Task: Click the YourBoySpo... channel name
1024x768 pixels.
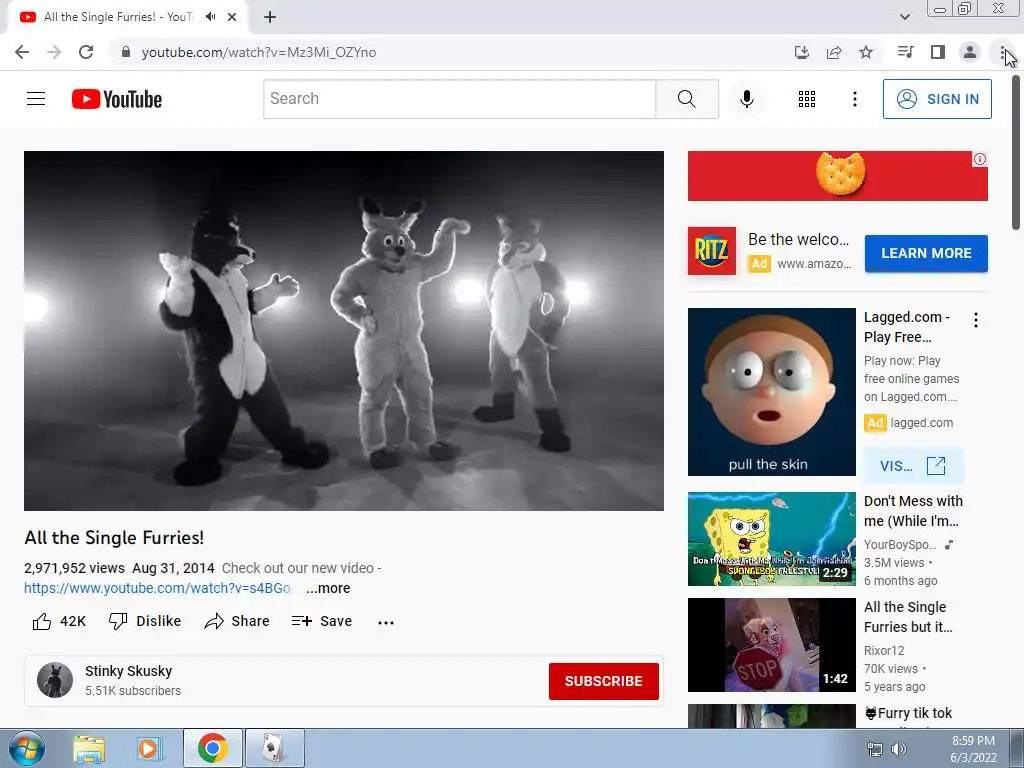Action: tap(900, 545)
